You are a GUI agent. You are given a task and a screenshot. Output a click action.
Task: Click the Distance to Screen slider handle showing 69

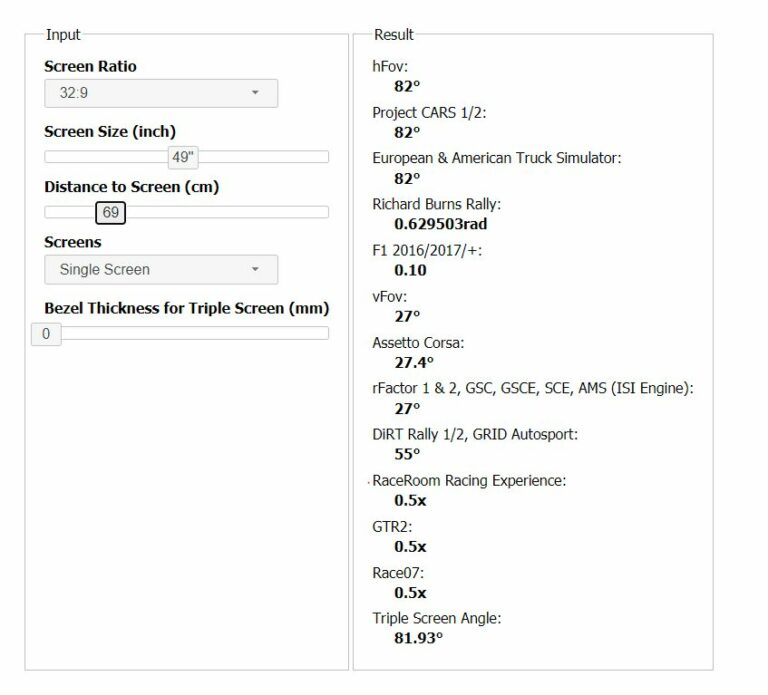pos(111,212)
